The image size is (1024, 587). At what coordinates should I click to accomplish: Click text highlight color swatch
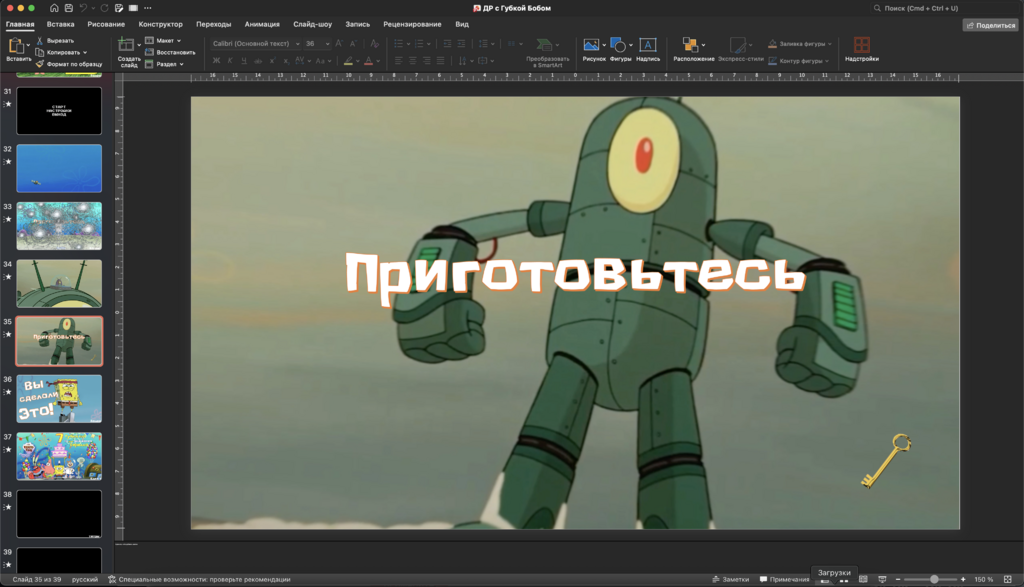coord(349,61)
